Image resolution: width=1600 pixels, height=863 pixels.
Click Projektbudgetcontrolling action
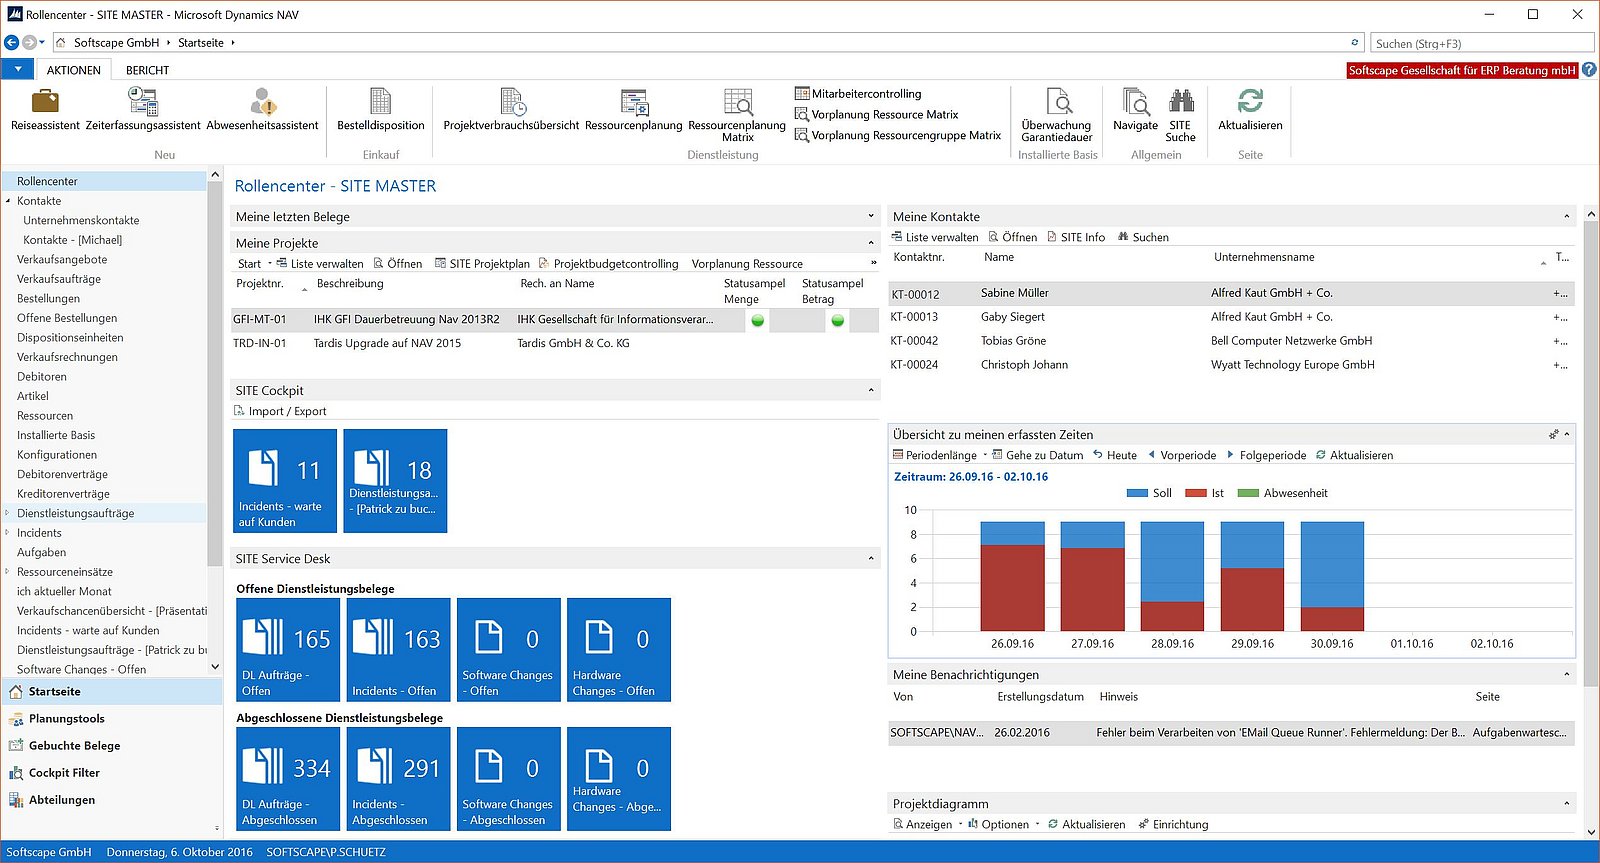pos(608,264)
